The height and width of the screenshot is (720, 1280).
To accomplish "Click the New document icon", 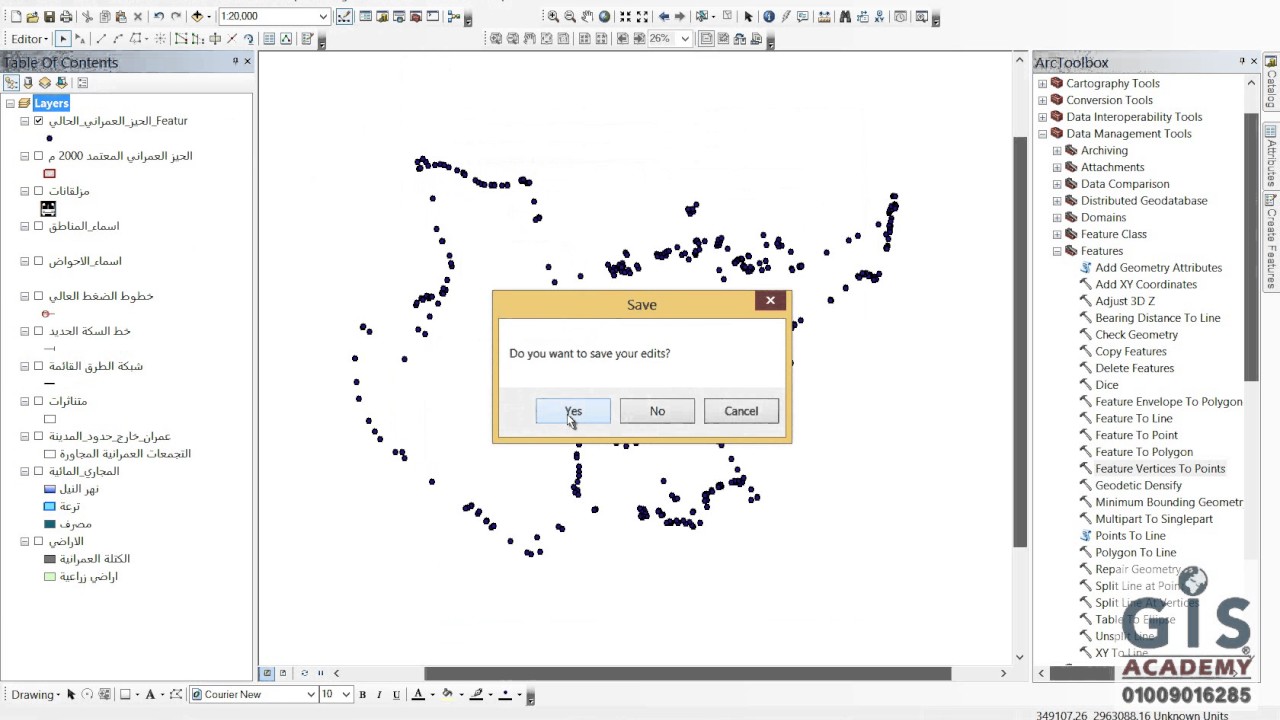I will click(15, 17).
